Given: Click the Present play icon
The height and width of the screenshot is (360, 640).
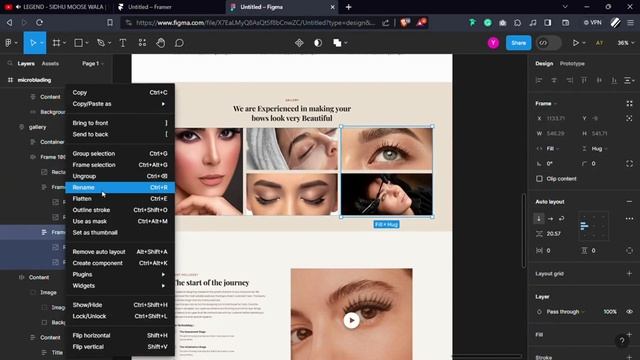Looking at the screenshot, I should point(576,43).
